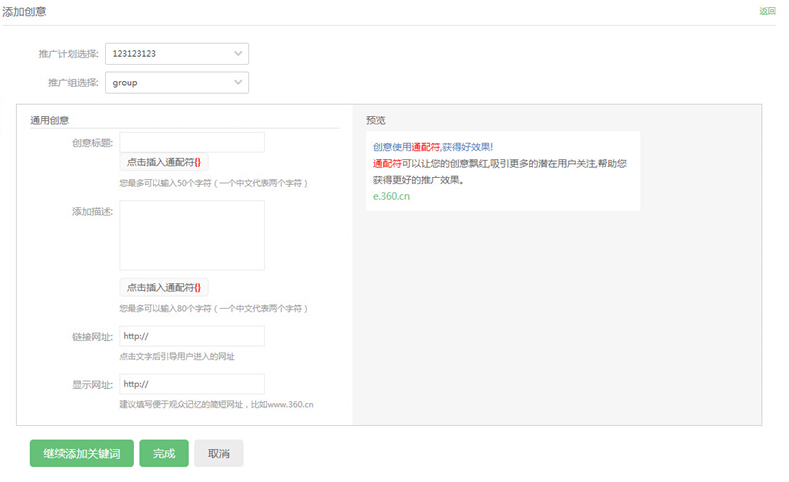789x482 pixels.
Task: Click inside the 添加描述 text area
Action: 192,235
